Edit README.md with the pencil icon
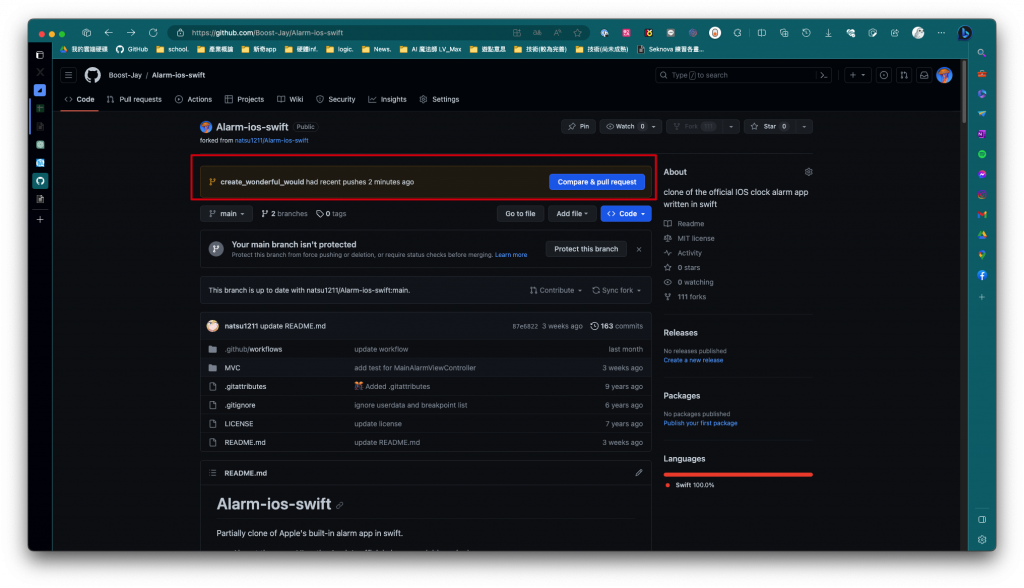This screenshot has height=588, width=1024. [x=639, y=473]
